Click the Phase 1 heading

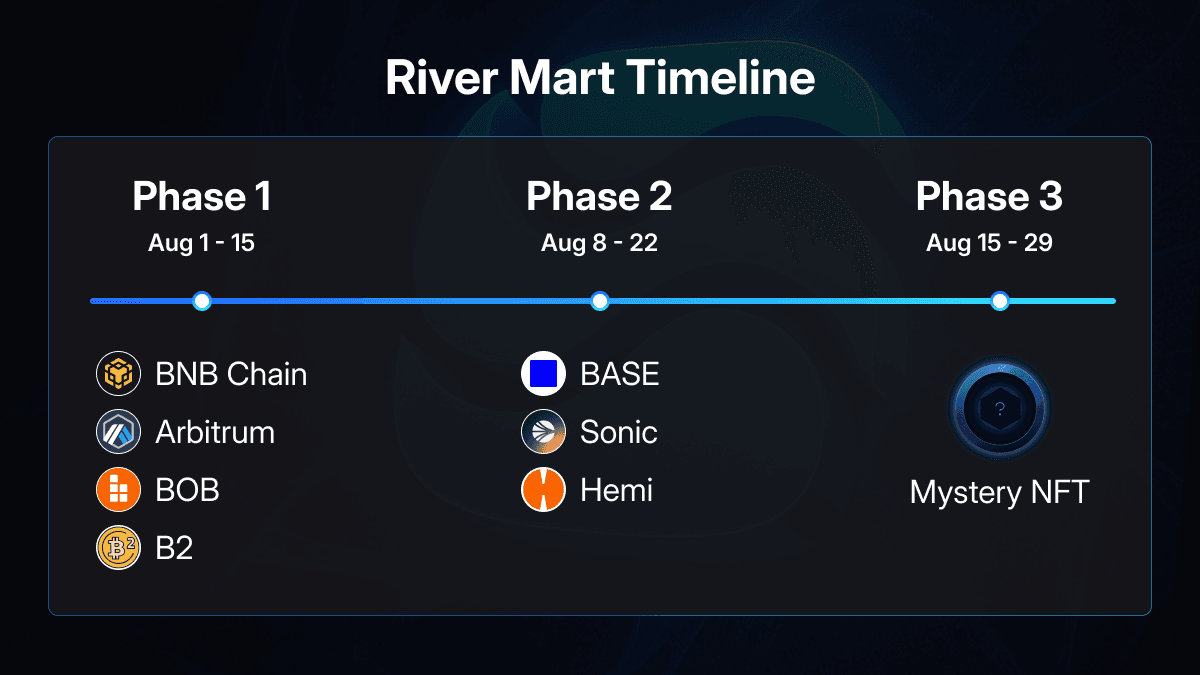202,197
